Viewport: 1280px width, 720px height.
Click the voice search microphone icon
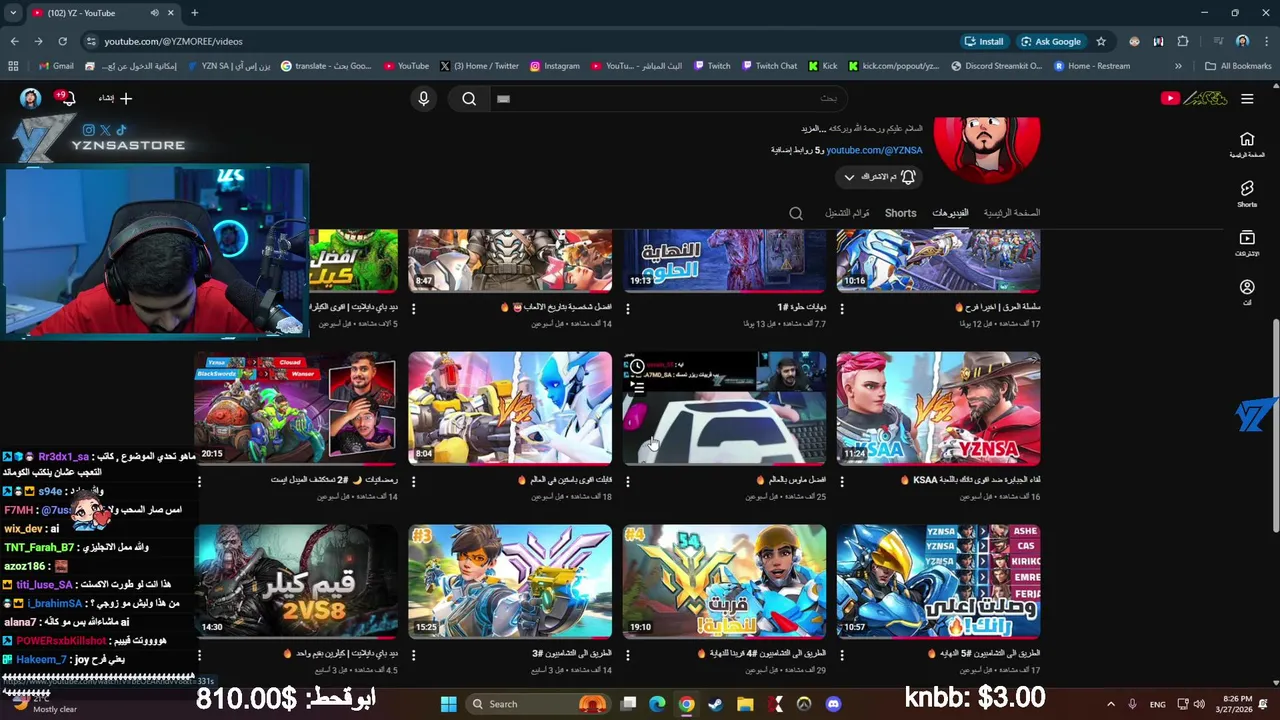coord(423,98)
